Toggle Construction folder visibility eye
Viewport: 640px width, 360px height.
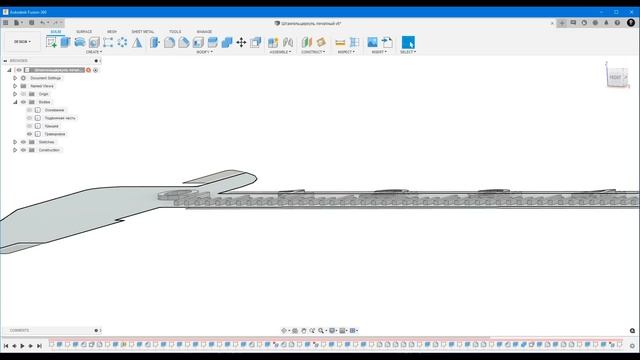pos(23,150)
